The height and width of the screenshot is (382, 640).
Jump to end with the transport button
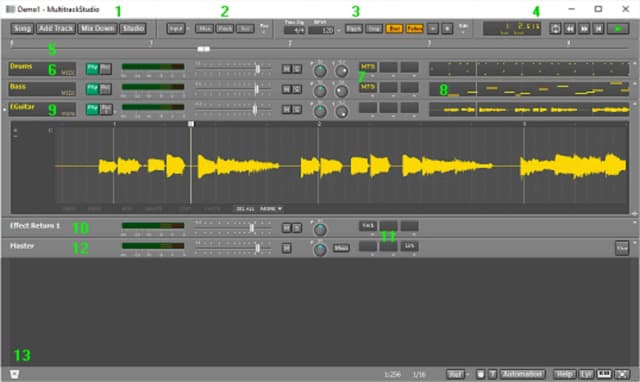(598, 29)
